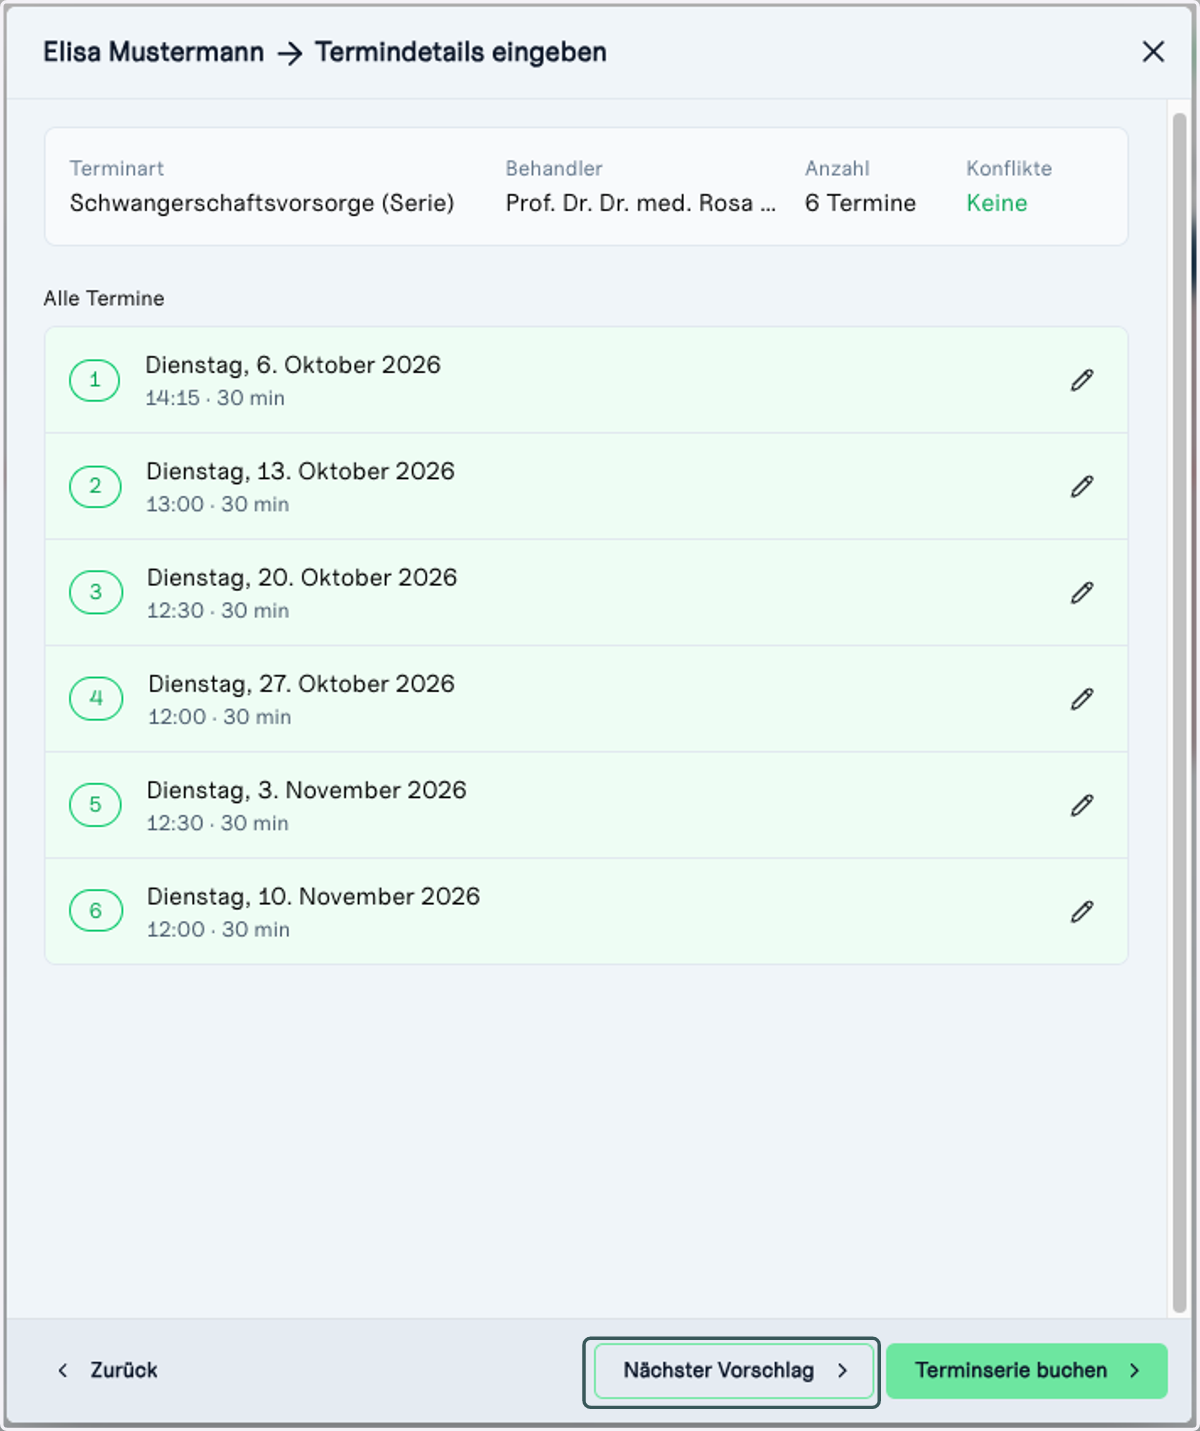Click the 'Behandler' label
Viewport: 1200px width, 1431px height.
[x=554, y=168]
